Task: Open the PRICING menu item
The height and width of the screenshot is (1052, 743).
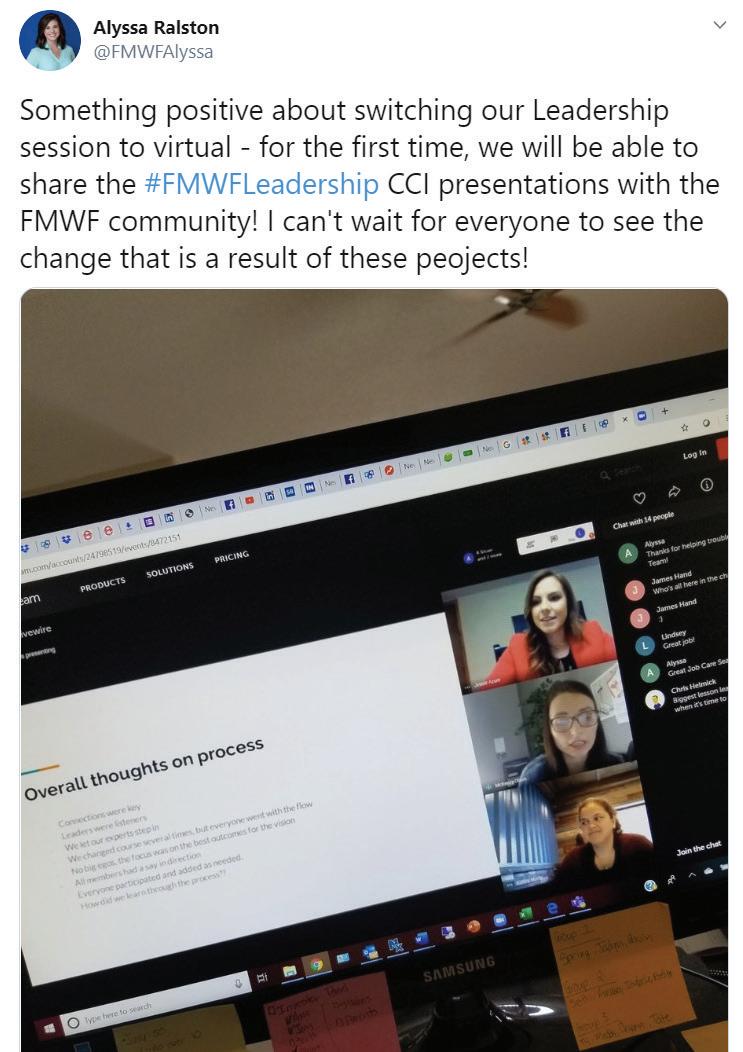Action: click(232, 556)
